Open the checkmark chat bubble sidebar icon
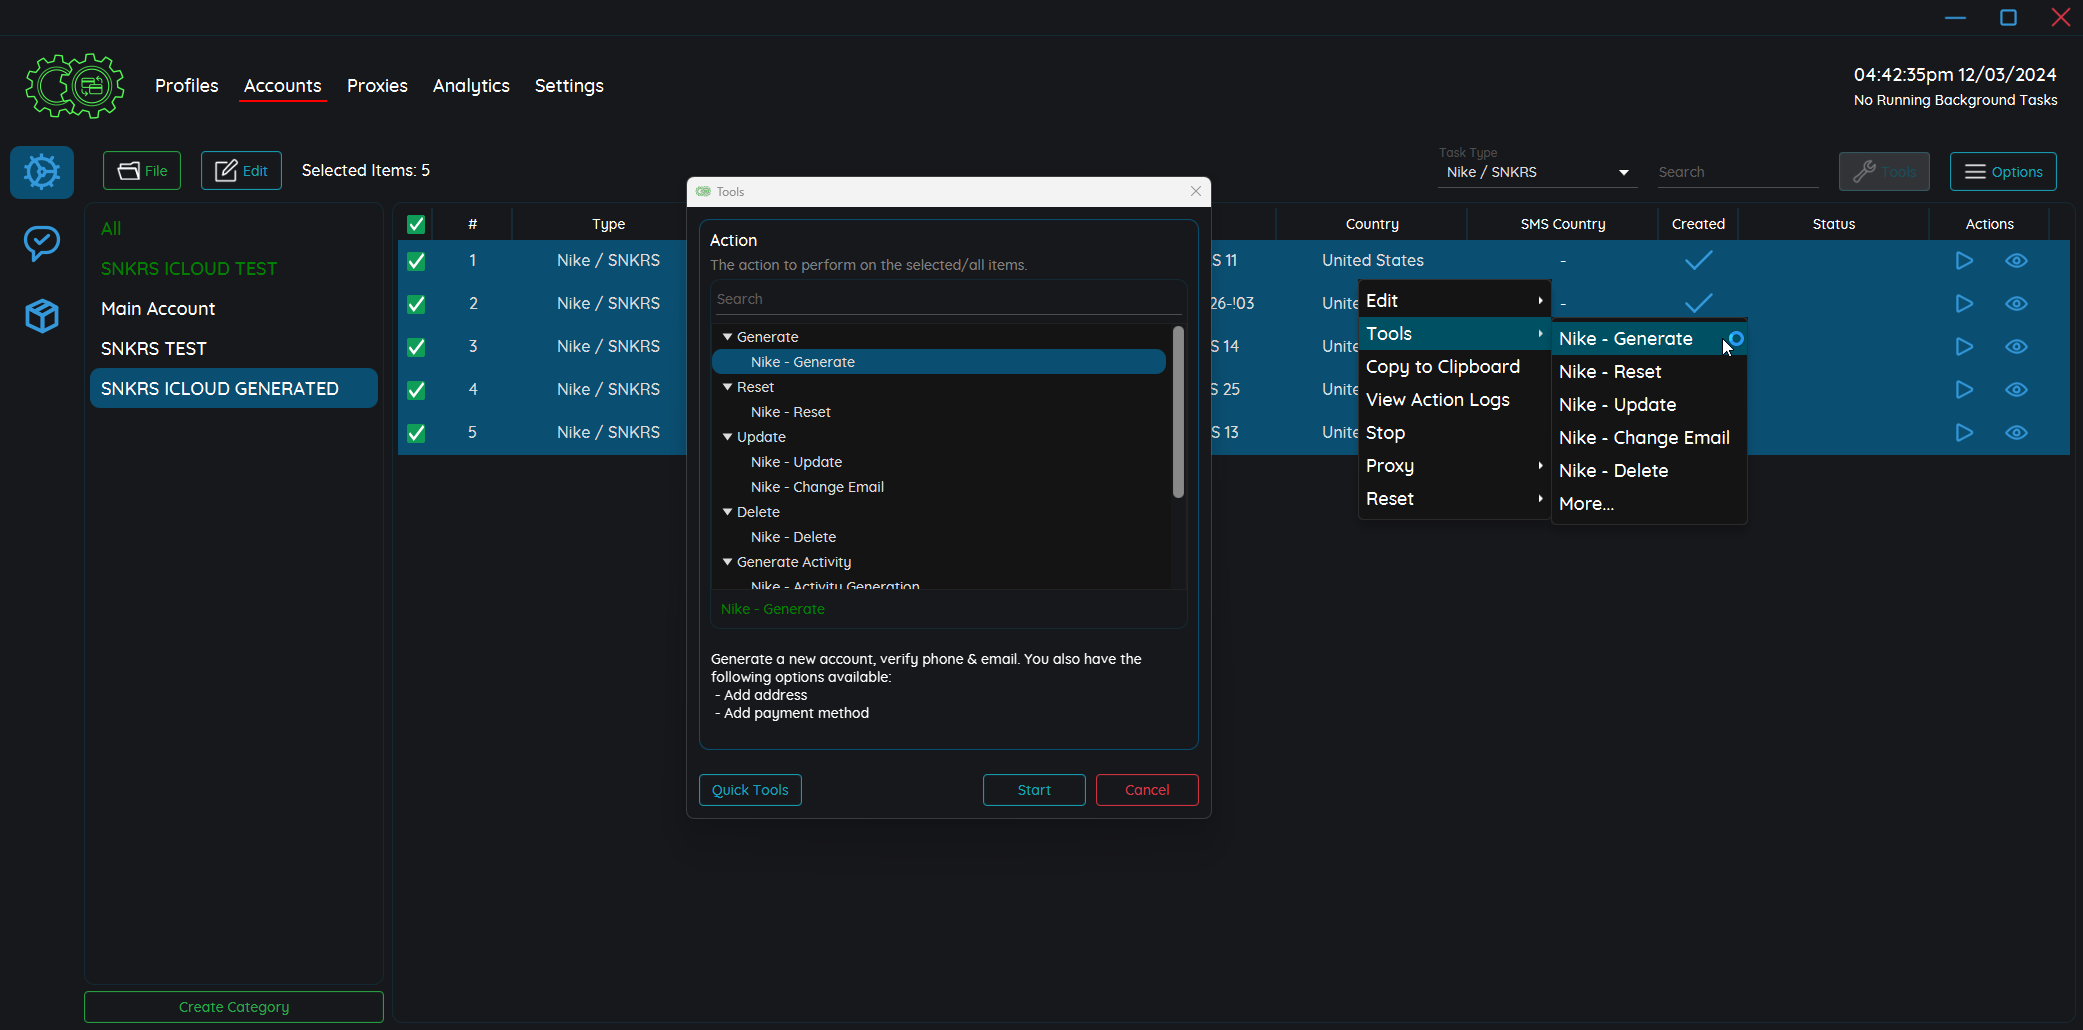Viewport: 2083px width, 1030px height. pyautogui.click(x=42, y=243)
